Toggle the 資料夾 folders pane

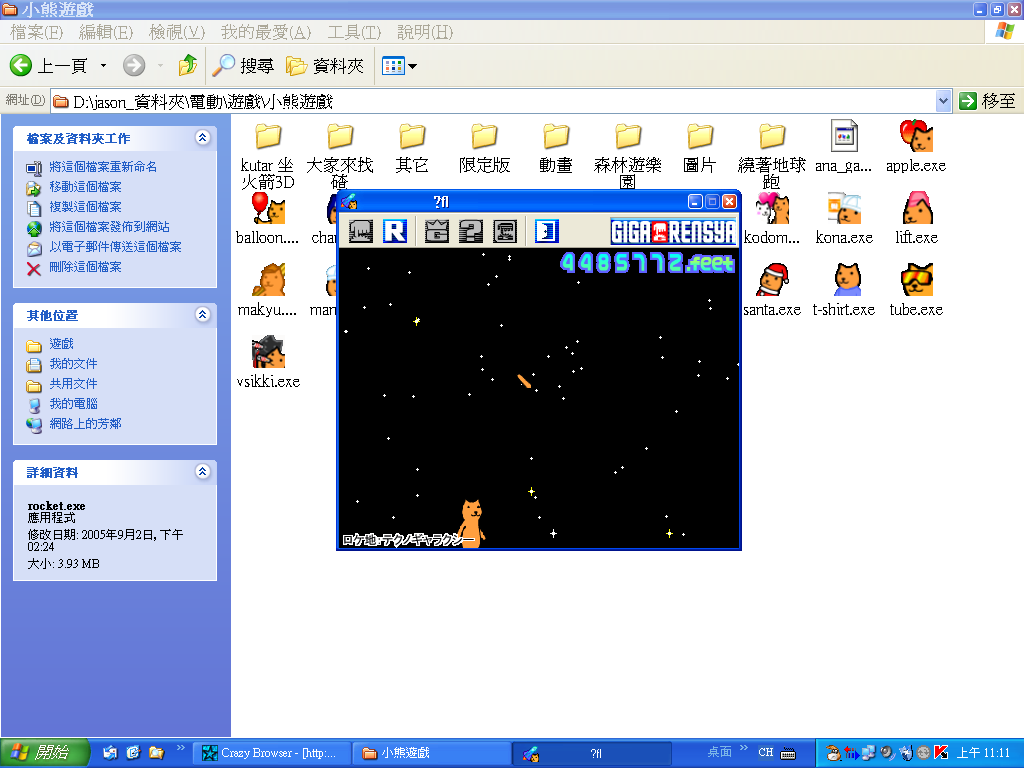tap(325, 65)
